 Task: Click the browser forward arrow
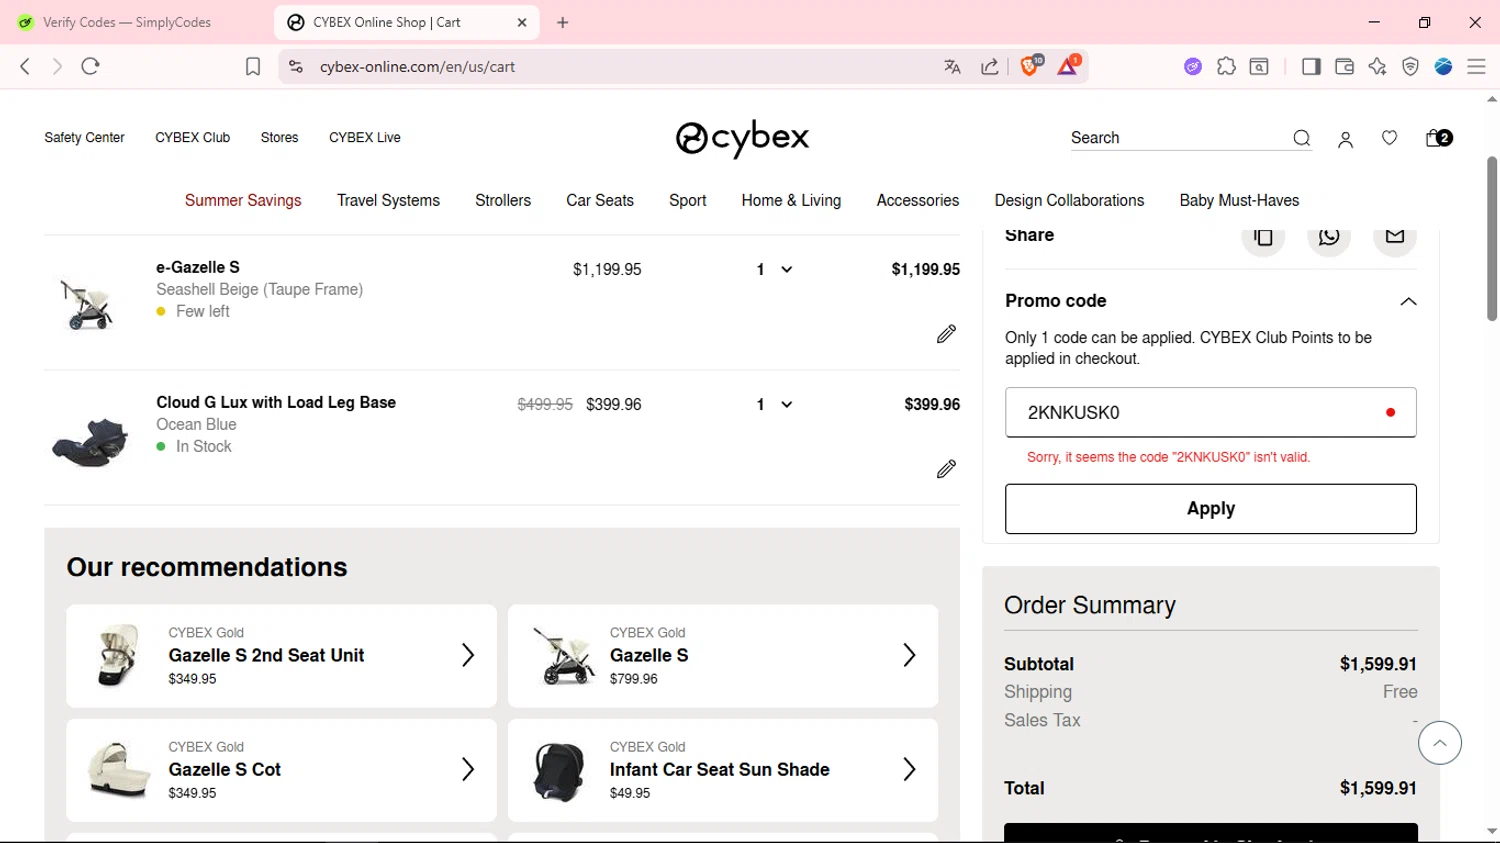[57, 66]
